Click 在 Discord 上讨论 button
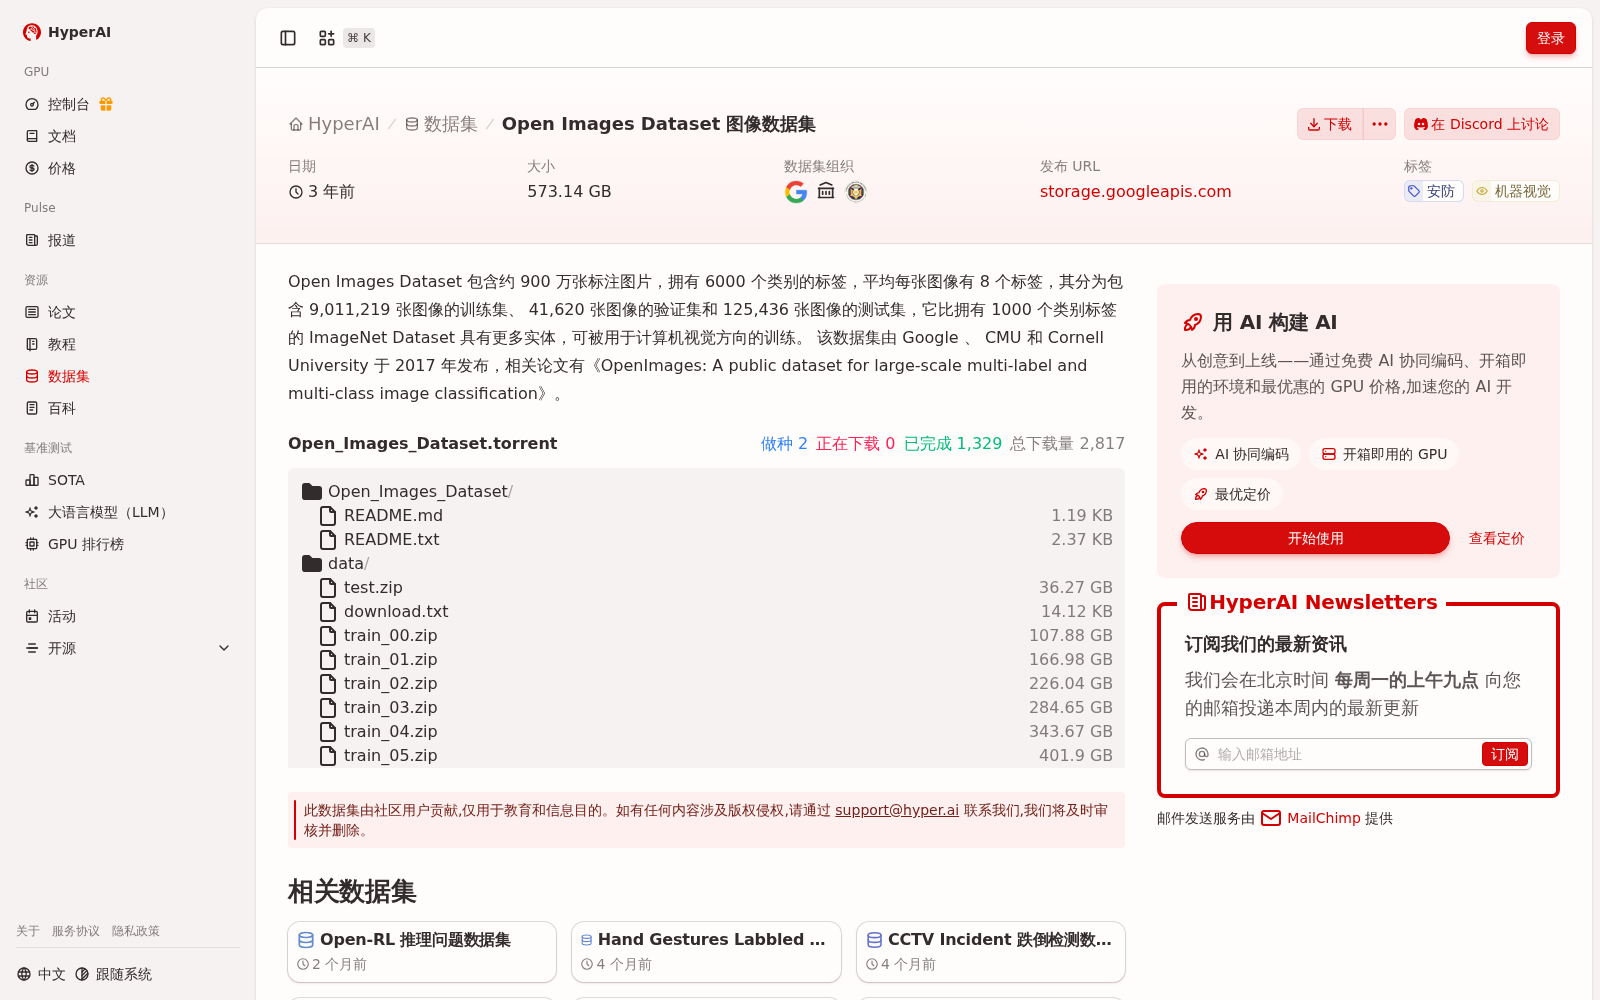Screen dimensions: 1600x1000 point(1481,124)
